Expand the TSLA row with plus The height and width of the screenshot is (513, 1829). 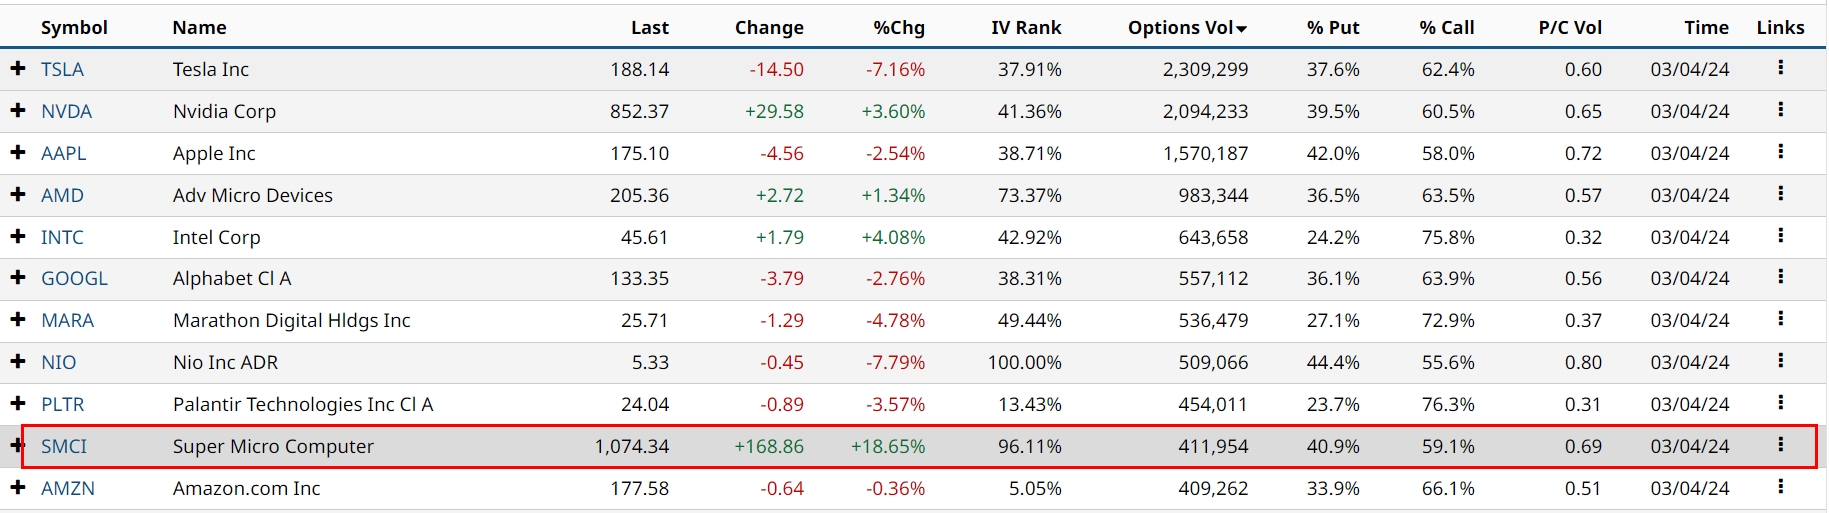(18, 69)
